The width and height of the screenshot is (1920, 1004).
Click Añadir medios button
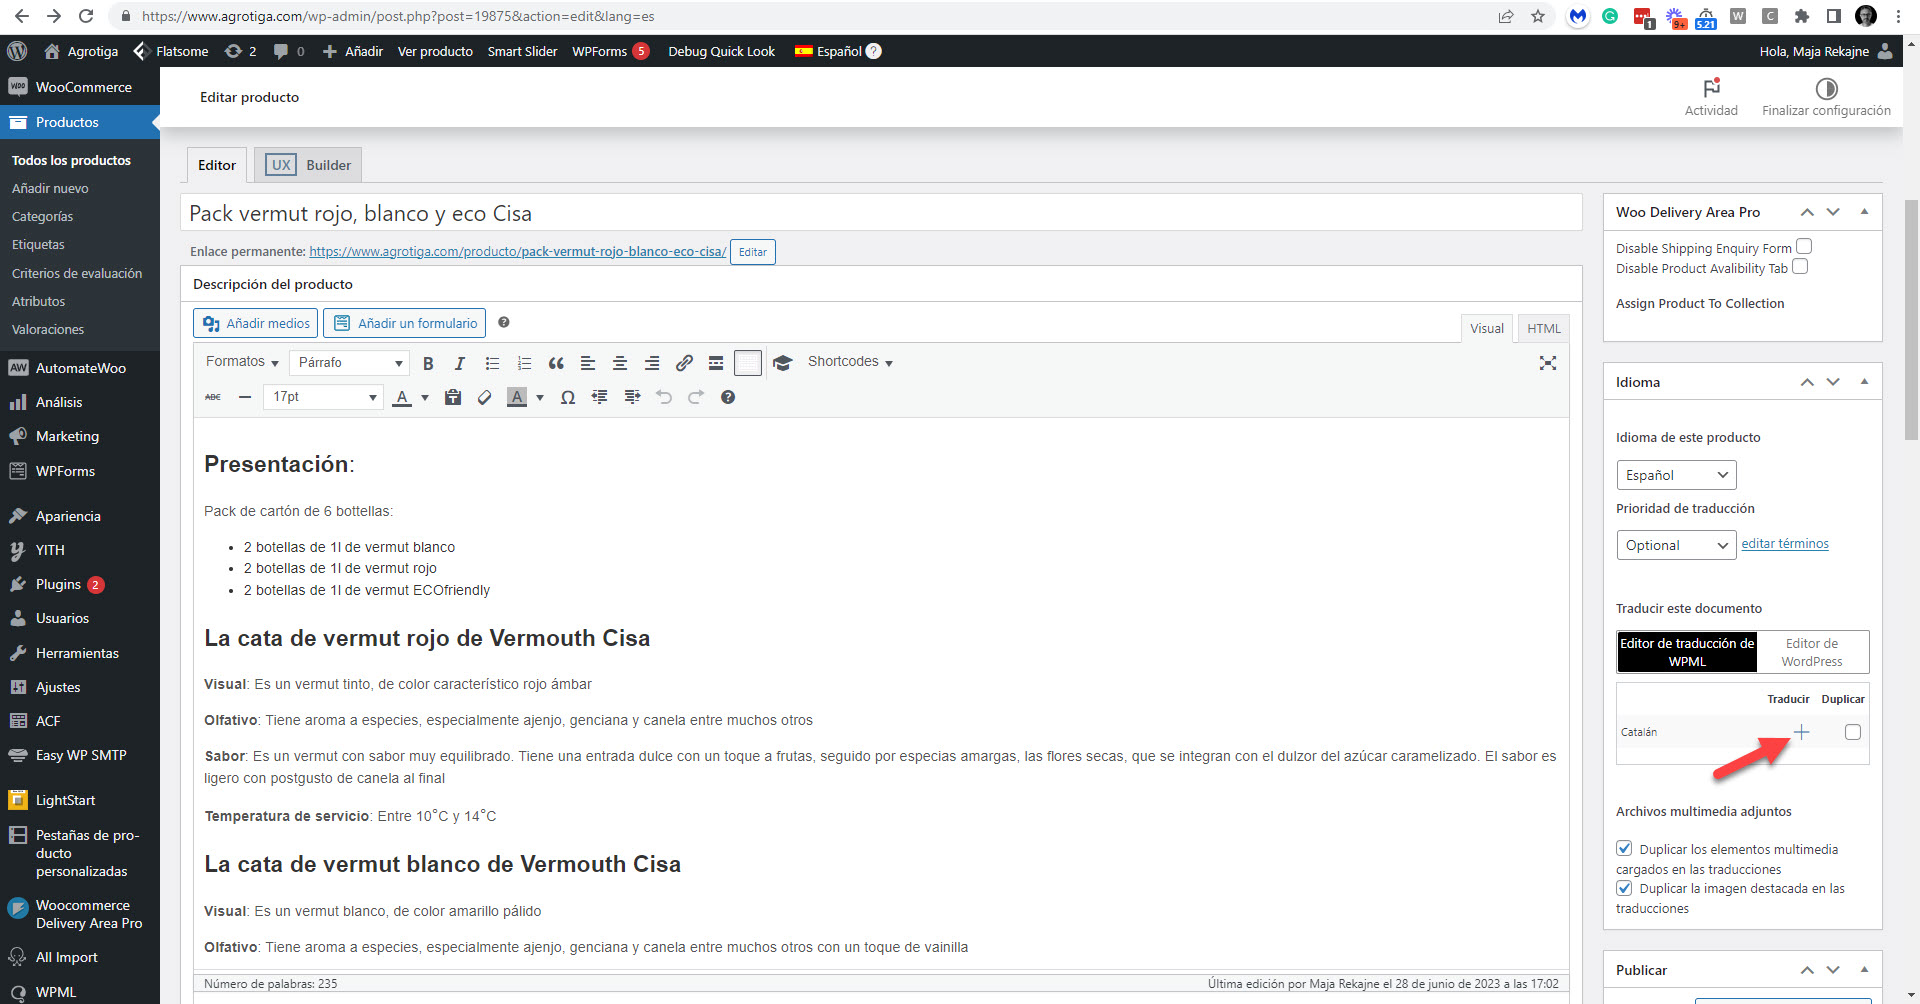pos(255,323)
